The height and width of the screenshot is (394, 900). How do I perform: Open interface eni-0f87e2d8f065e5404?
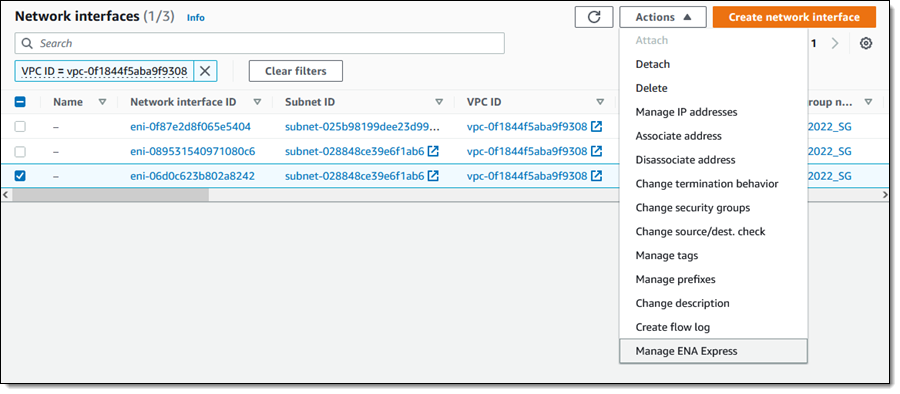click(x=191, y=127)
